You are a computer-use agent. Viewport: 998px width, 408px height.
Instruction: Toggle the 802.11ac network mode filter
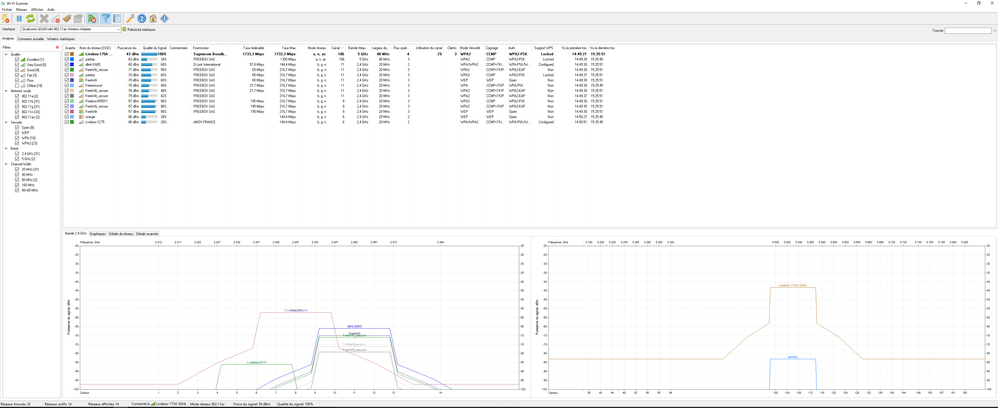click(x=17, y=117)
